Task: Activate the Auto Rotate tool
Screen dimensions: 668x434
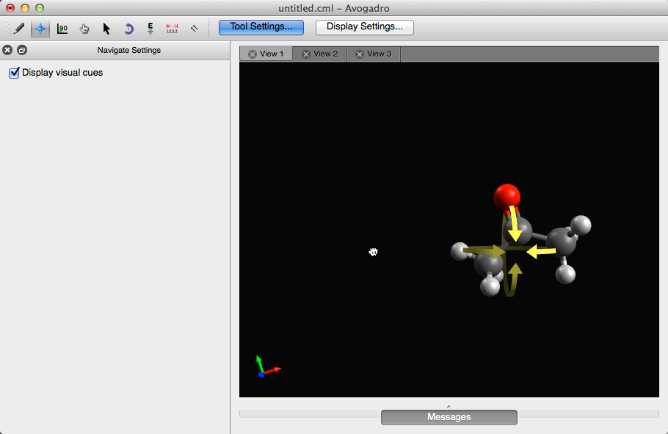Action: click(128, 28)
